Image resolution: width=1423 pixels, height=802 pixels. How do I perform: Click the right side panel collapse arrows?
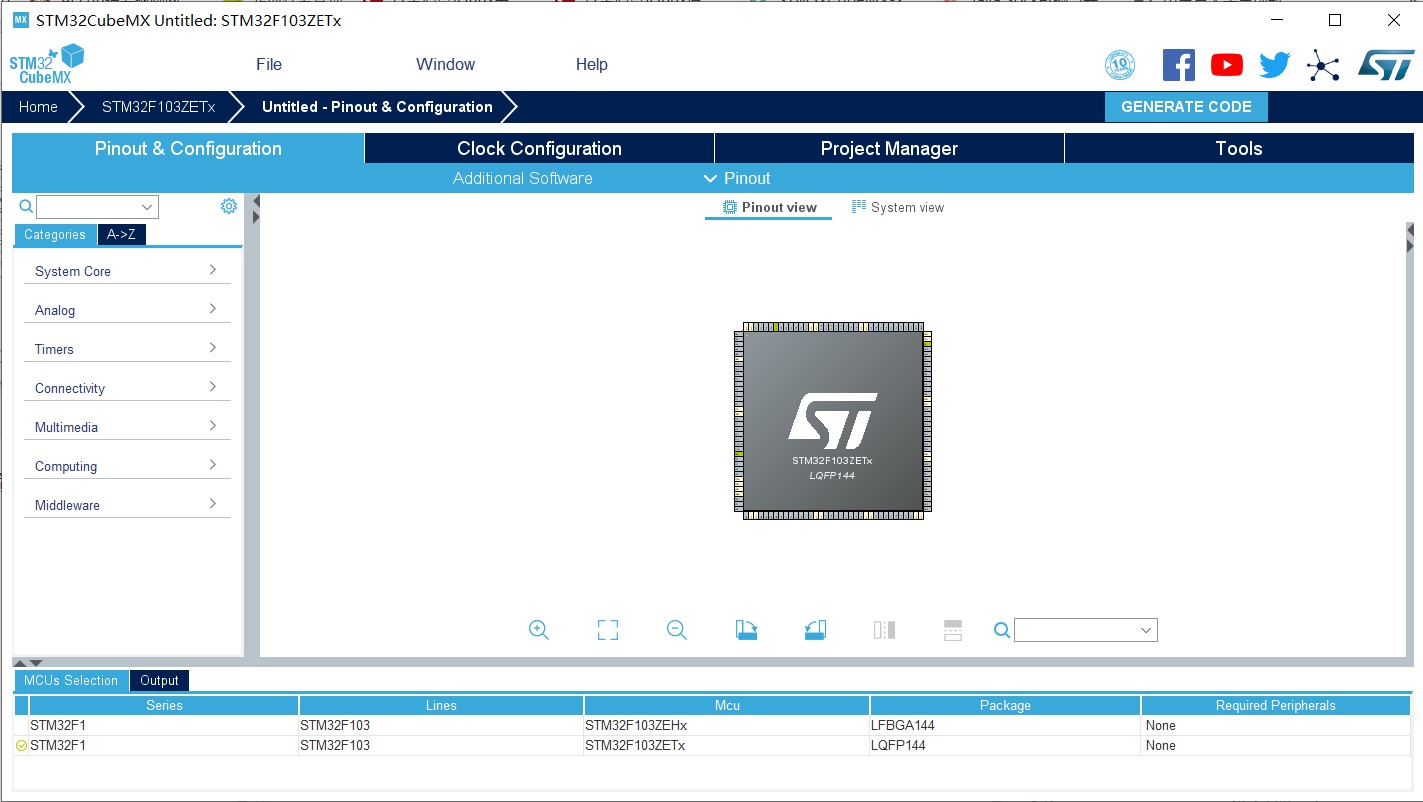1409,238
